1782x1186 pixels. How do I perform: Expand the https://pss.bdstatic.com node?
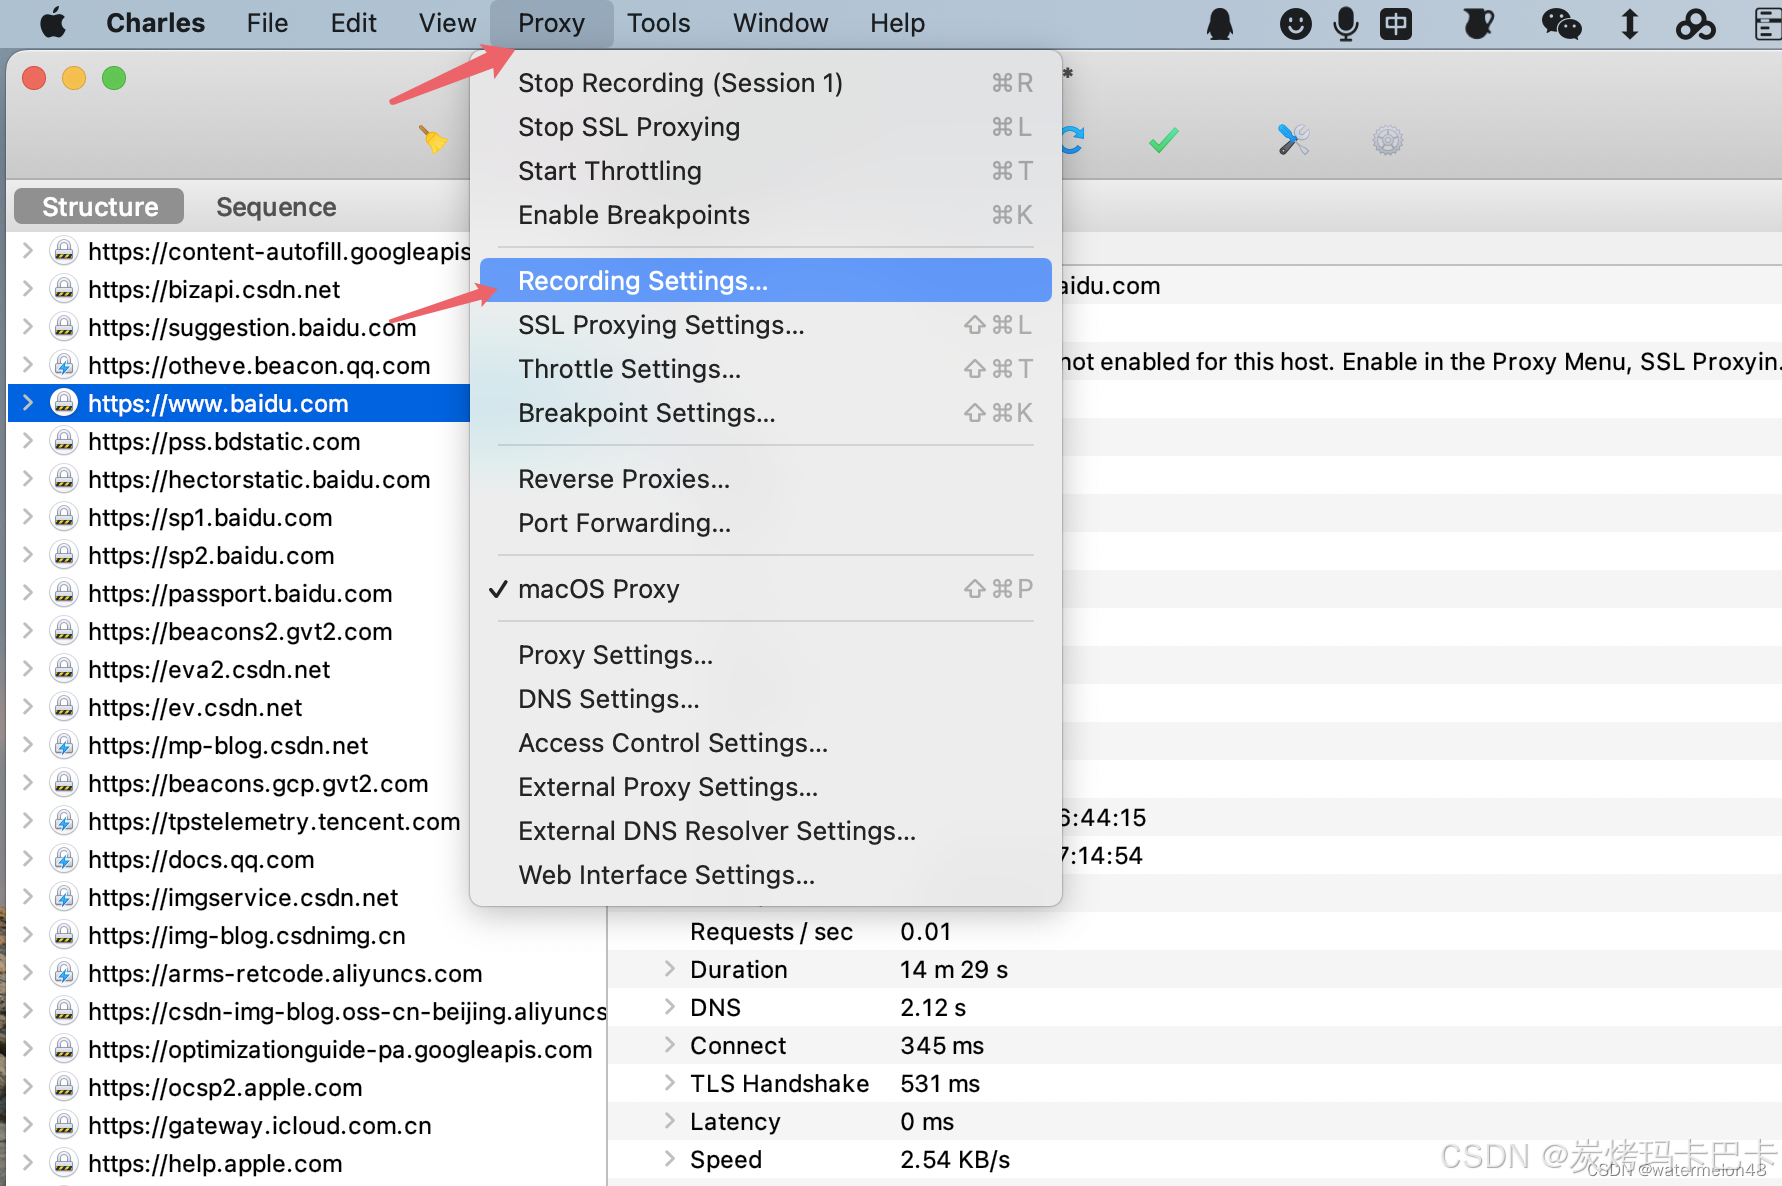pyautogui.click(x=28, y=441)
